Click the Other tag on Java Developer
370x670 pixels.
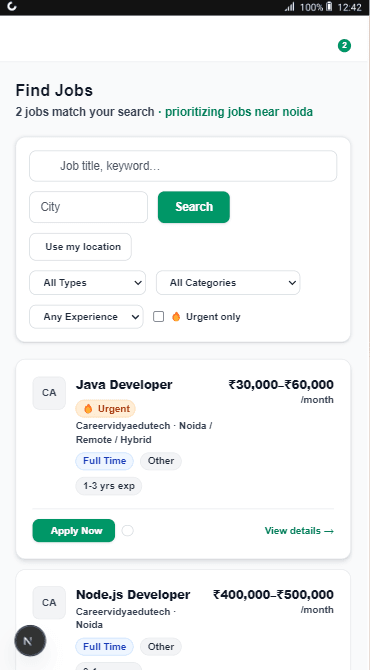[161, 461]
